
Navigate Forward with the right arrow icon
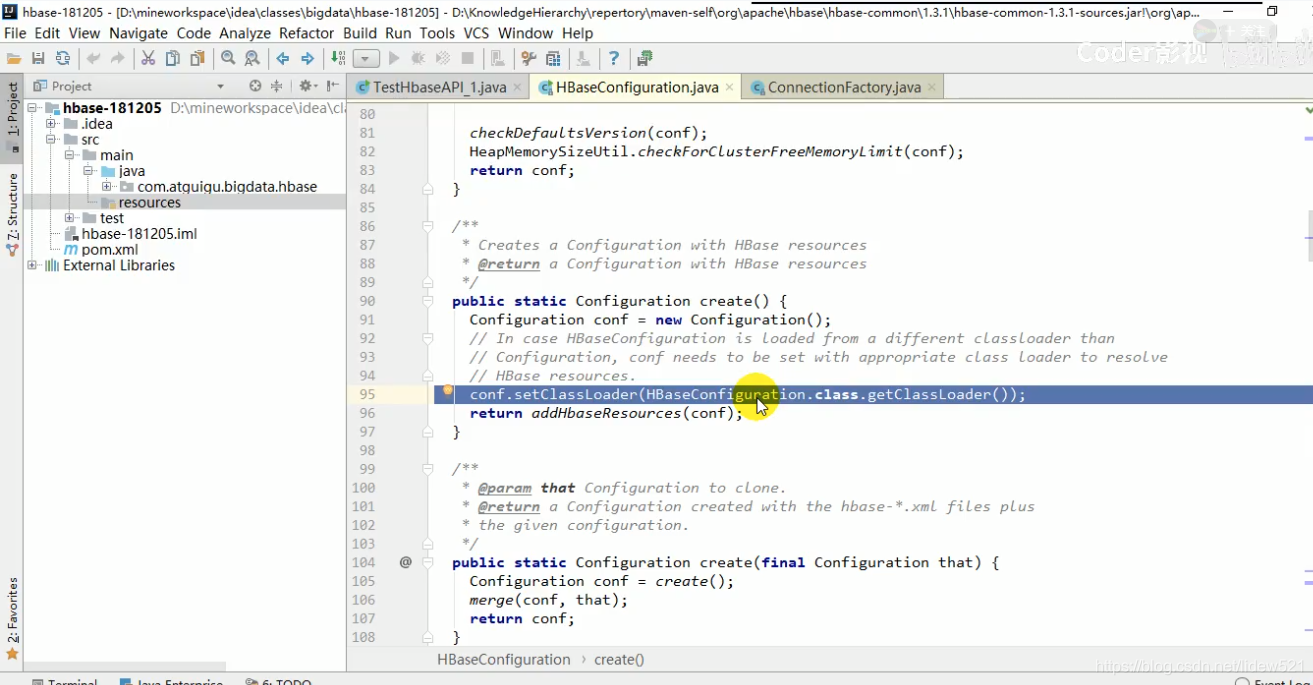click(x=308, y=59)
